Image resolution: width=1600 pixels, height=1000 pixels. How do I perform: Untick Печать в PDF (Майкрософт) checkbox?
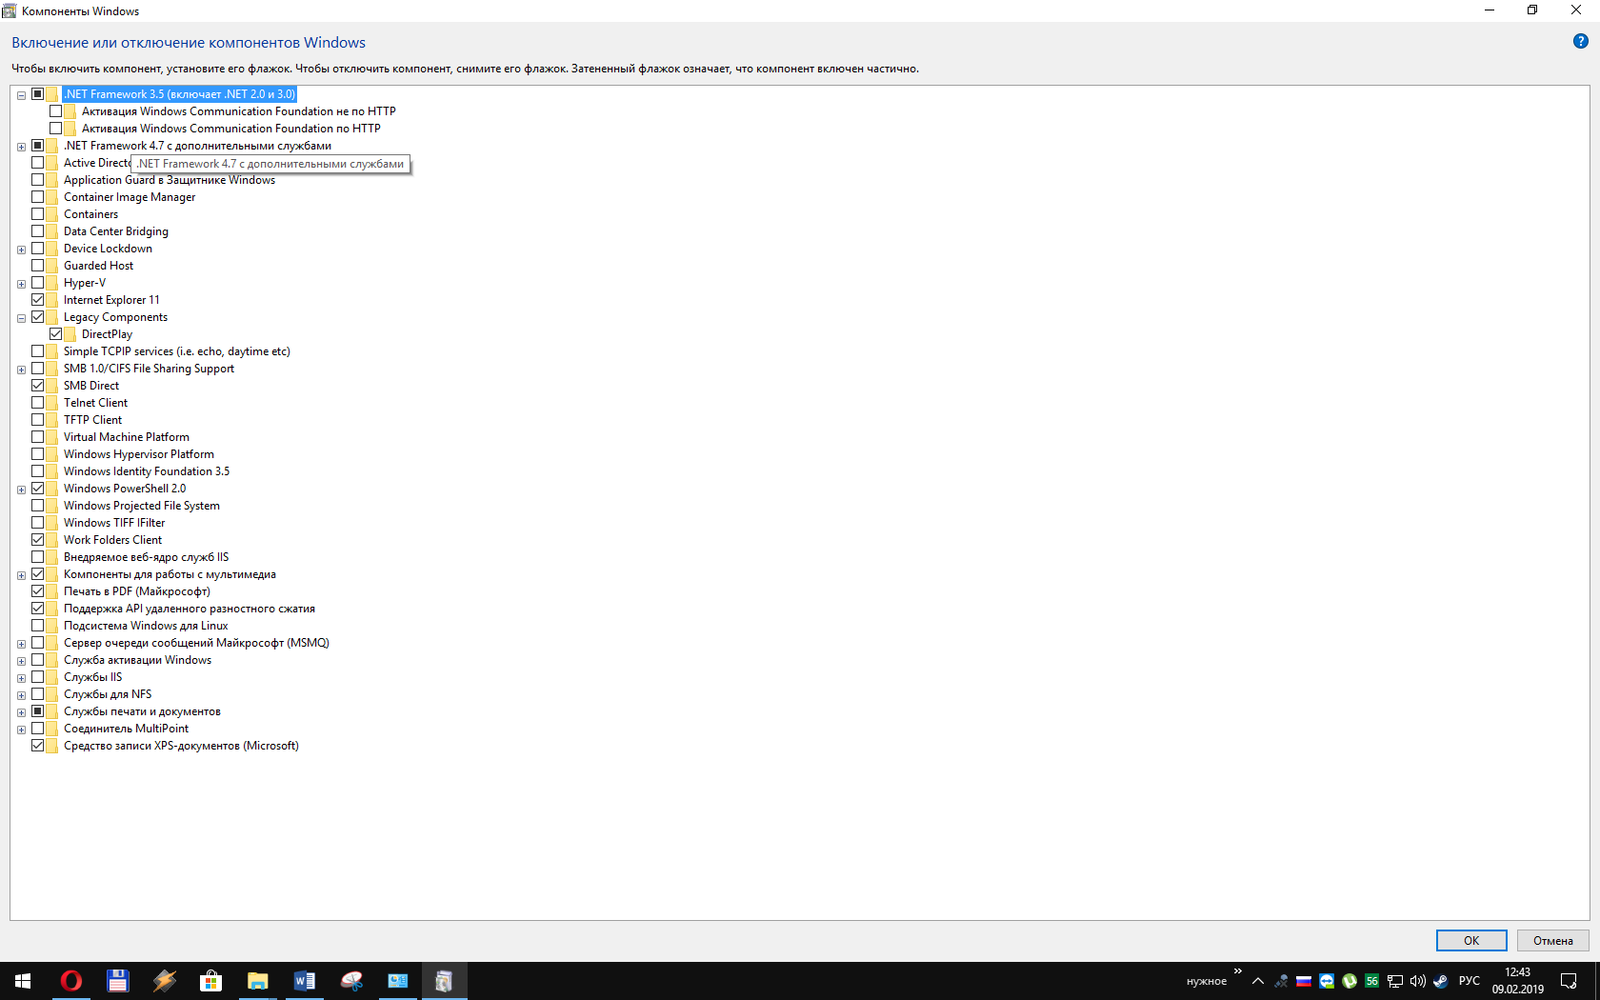38,591
